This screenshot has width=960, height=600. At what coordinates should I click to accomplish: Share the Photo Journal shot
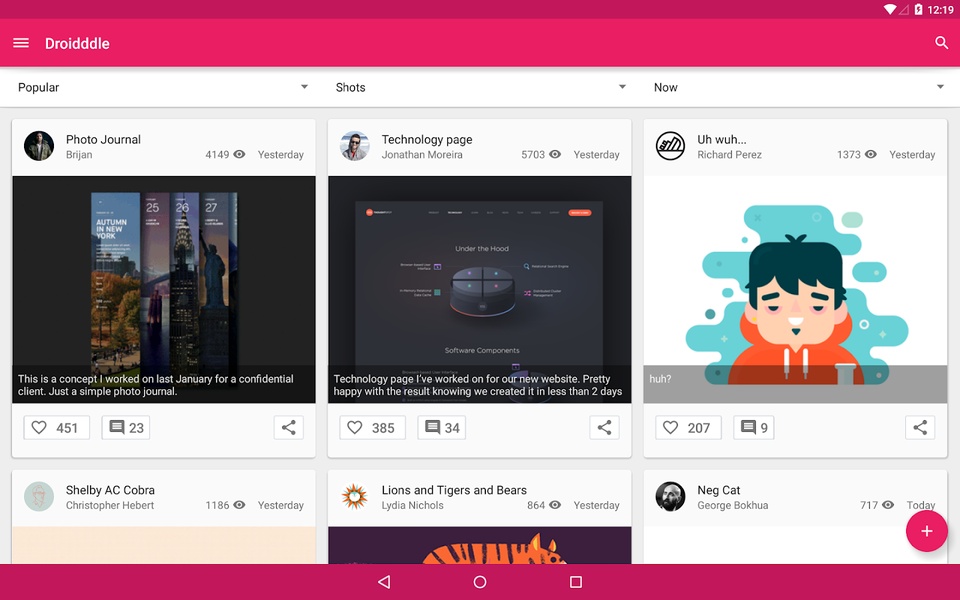coord(288,427)
